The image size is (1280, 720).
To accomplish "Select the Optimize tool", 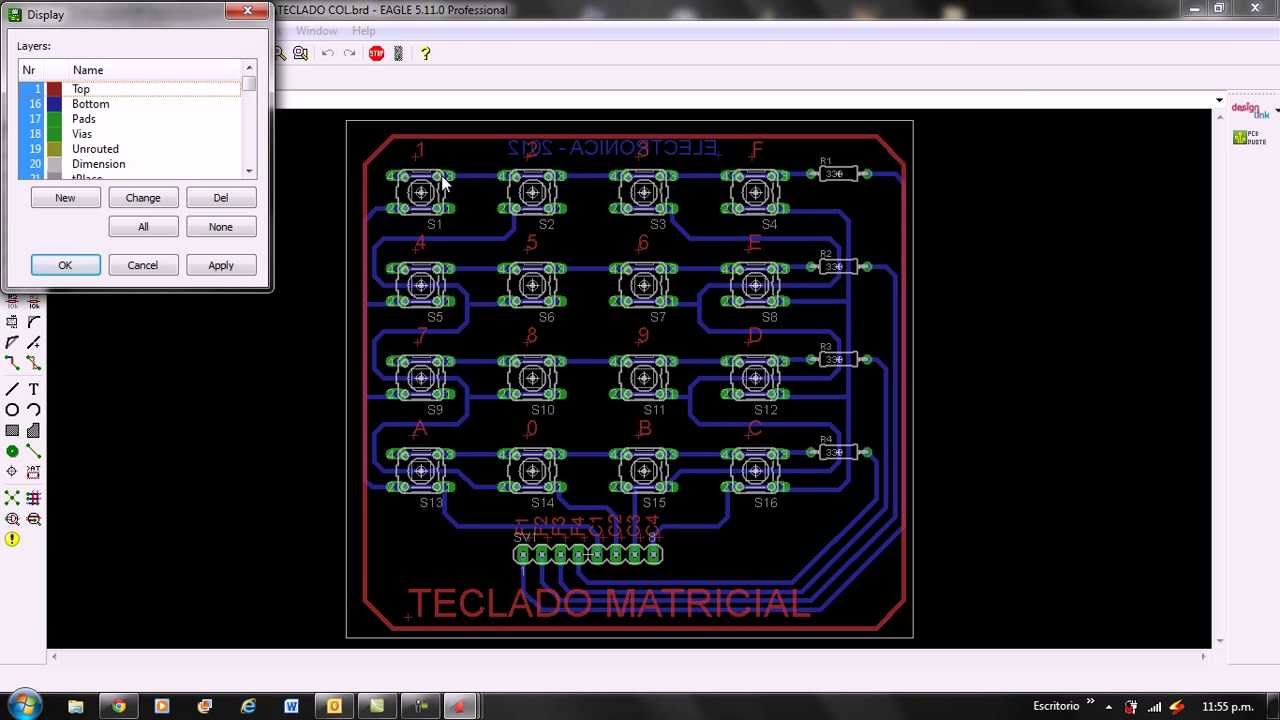I will coord(34,342).
